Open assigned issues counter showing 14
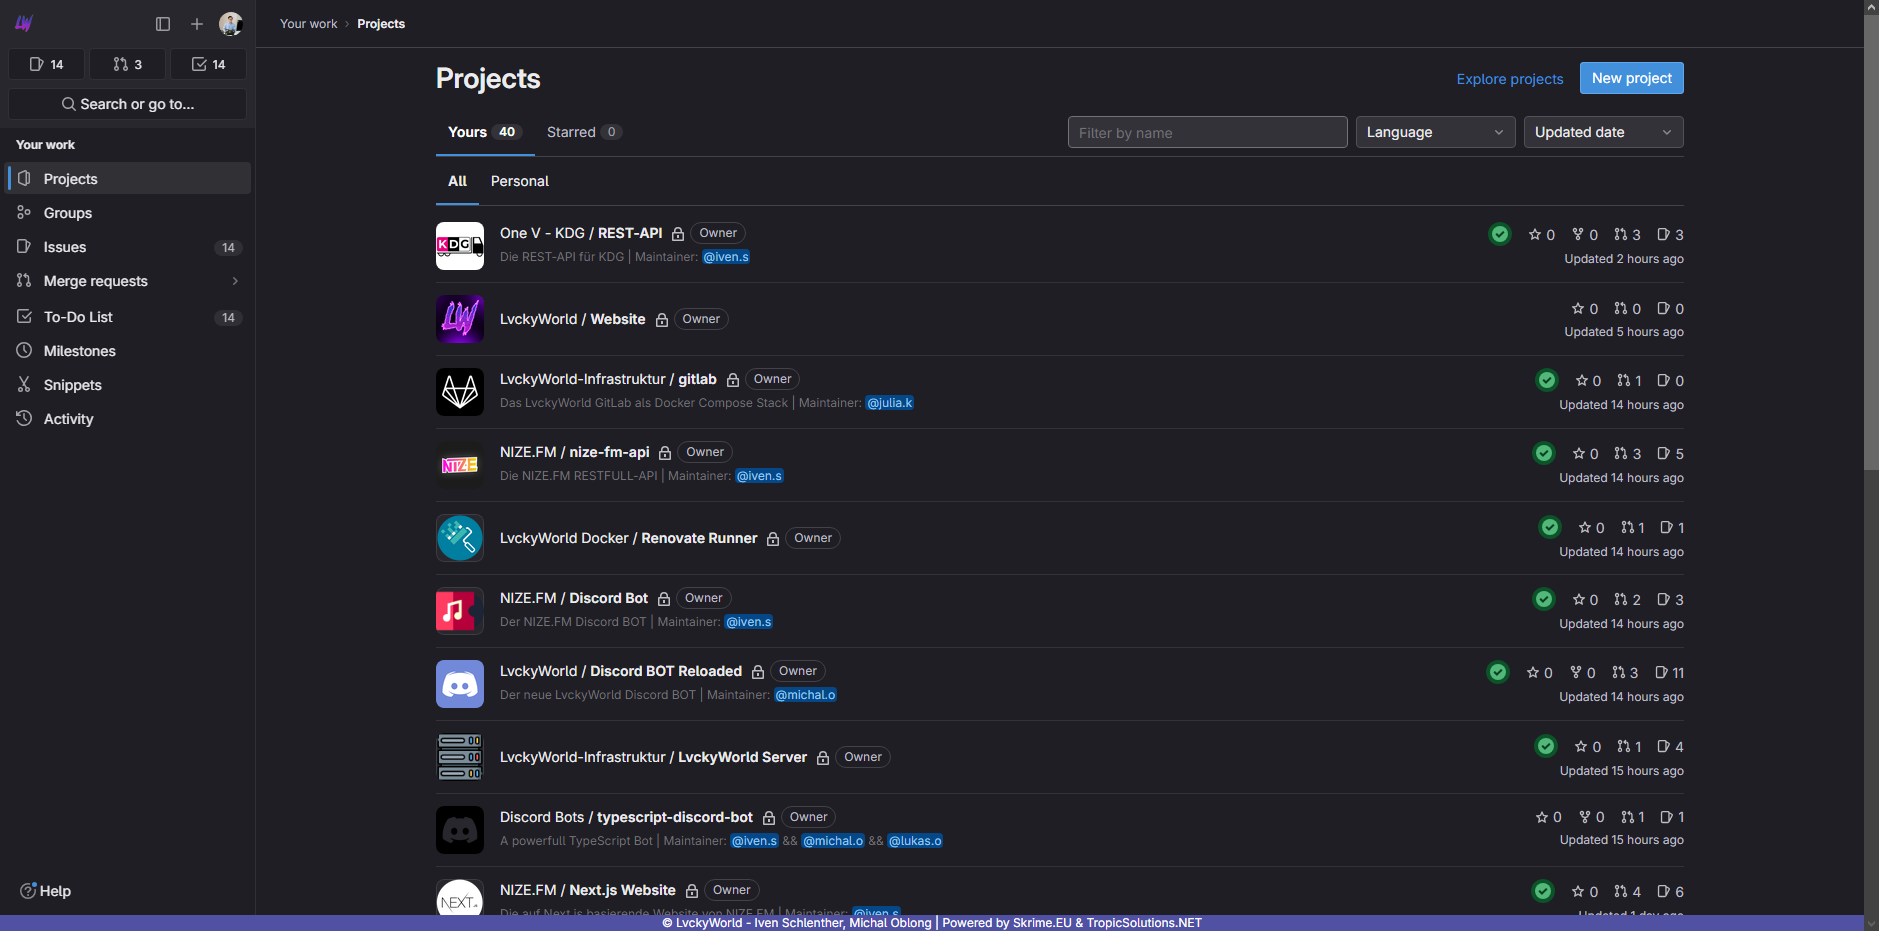 click(47, 64)
